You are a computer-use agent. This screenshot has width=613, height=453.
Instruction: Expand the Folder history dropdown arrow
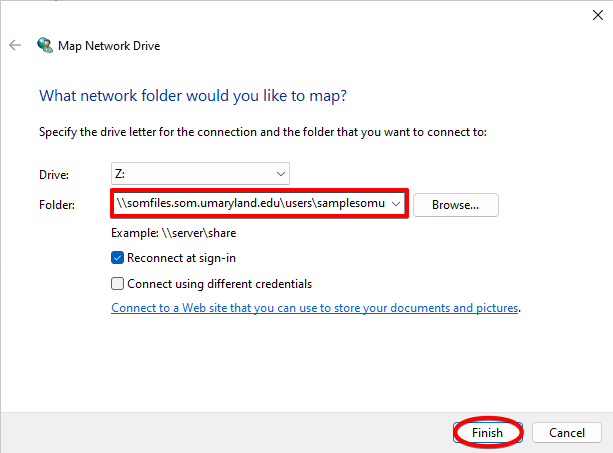[x=397, y=204]
